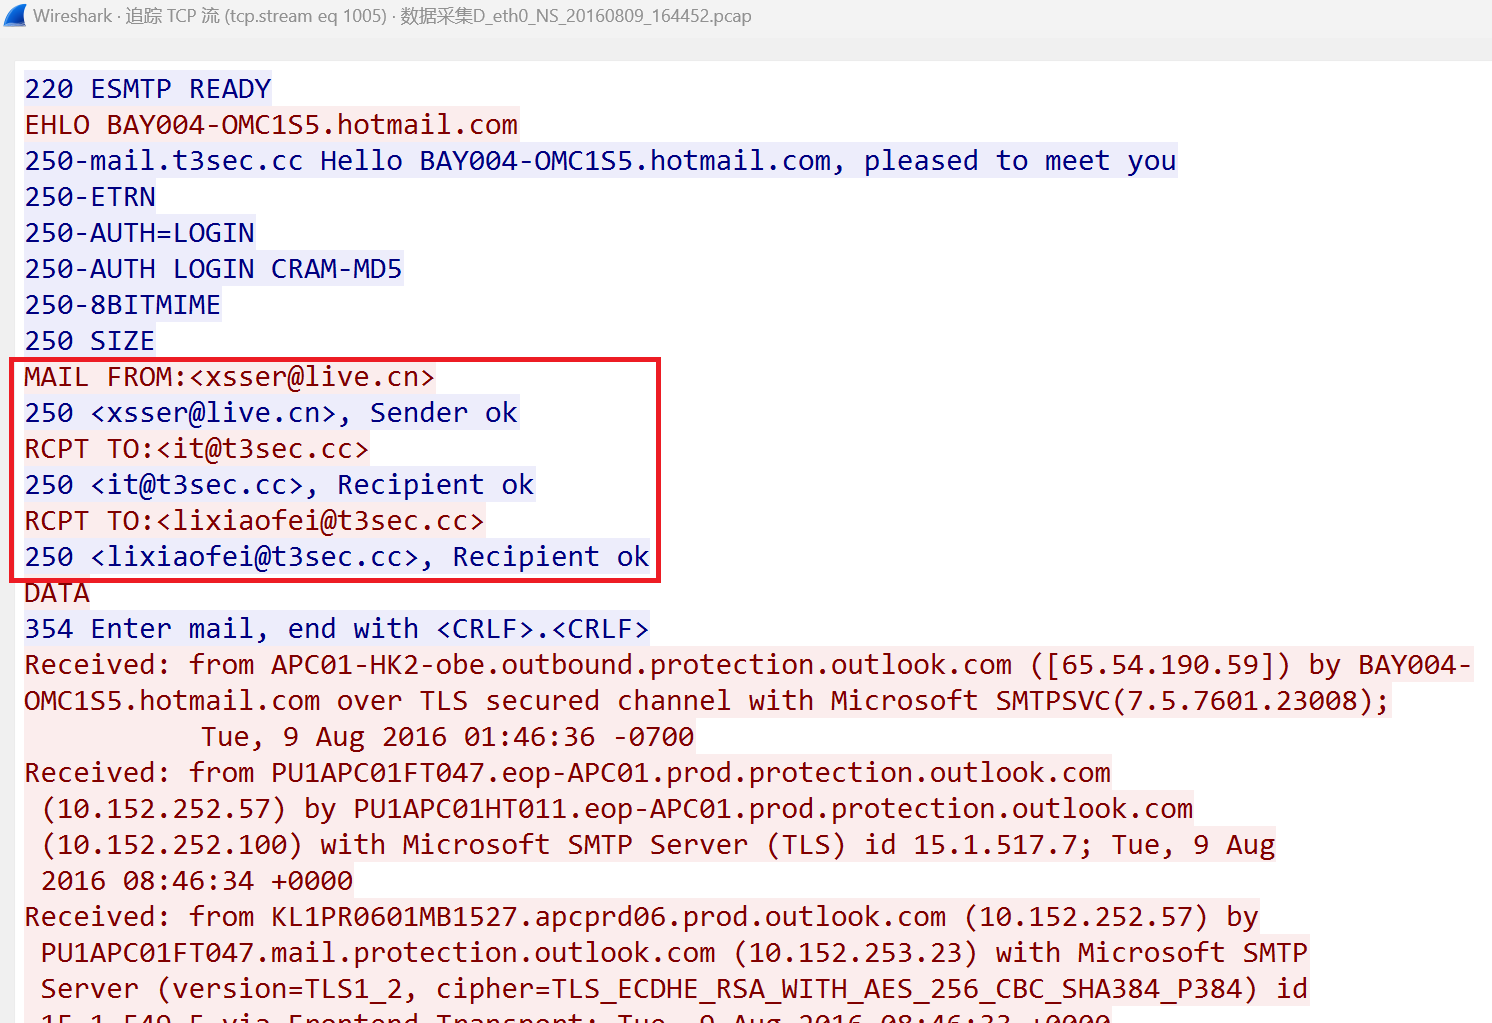Click '250-AUTH LOGIN CRAM-MD5' line
The image size is (1492, 1023).
[x=213, y=269]
